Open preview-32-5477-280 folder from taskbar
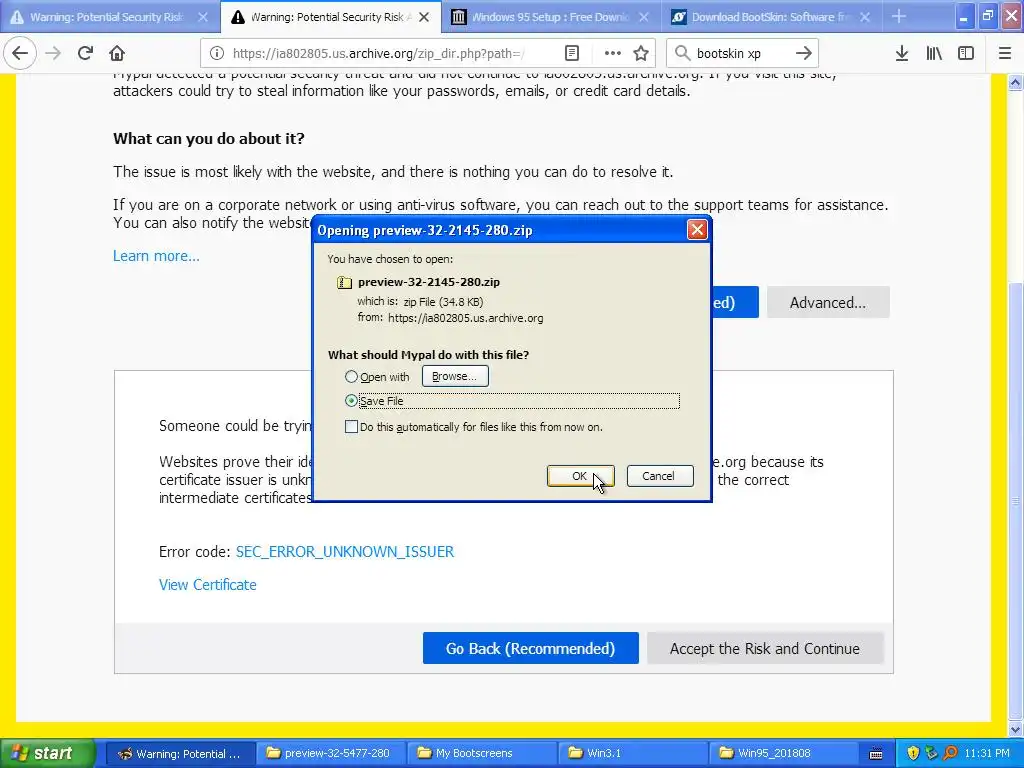 click(330, 753)
